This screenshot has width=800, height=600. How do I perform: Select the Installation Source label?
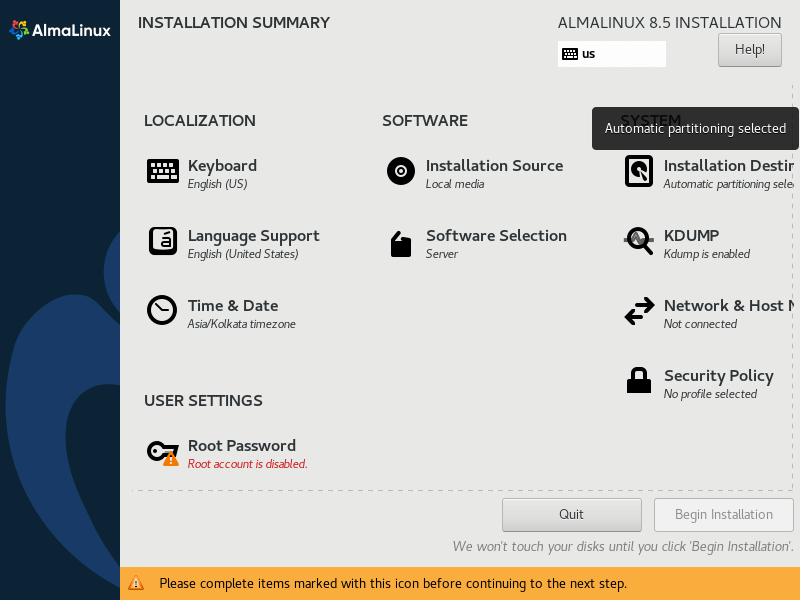[x=494, y=166]
